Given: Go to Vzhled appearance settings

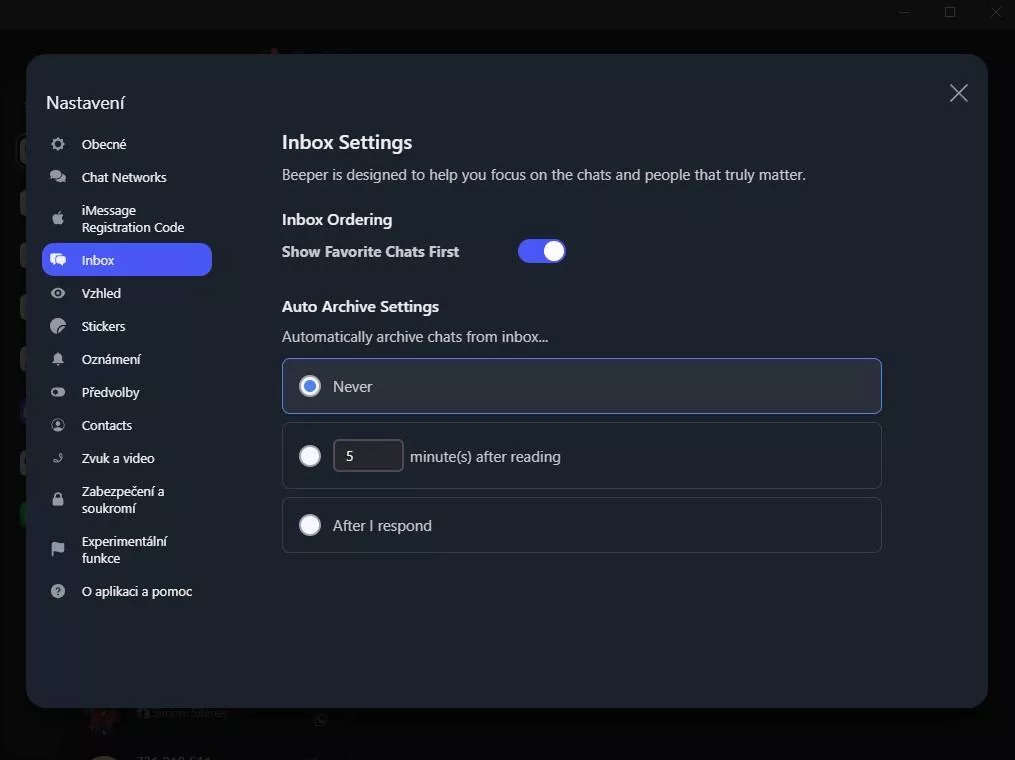Looking at the screenshot, I should pyautogui.click(x=127, y=293).
